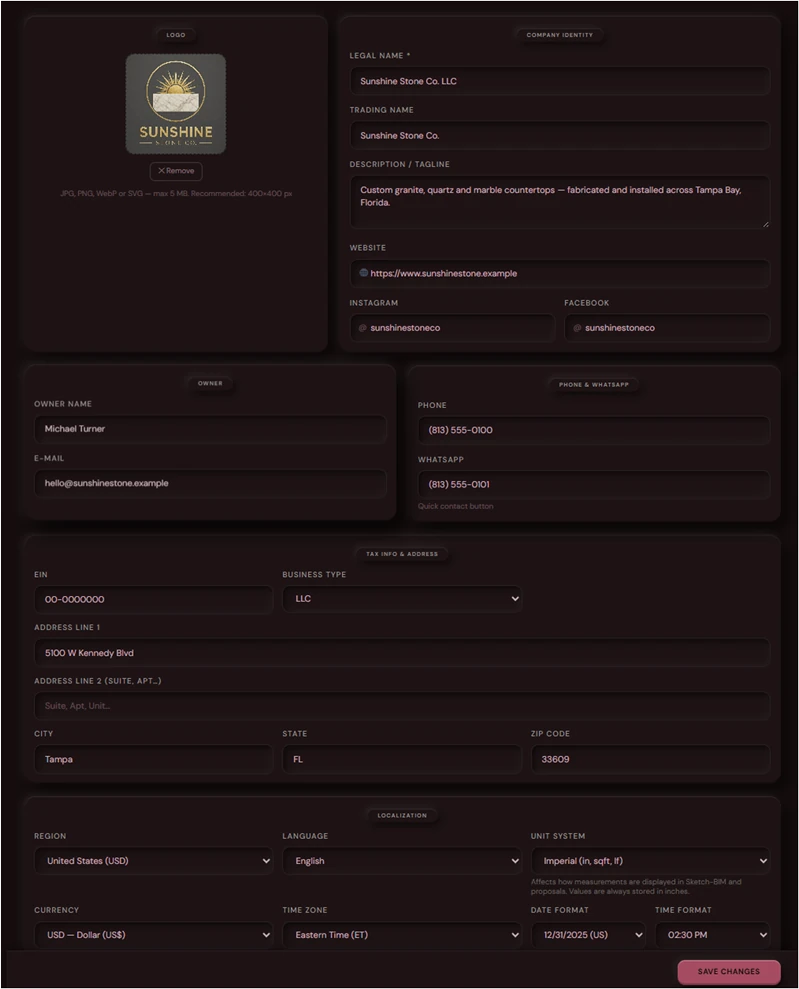Remove the uploaded logo

pyautogui.click(x=176, y=171)
